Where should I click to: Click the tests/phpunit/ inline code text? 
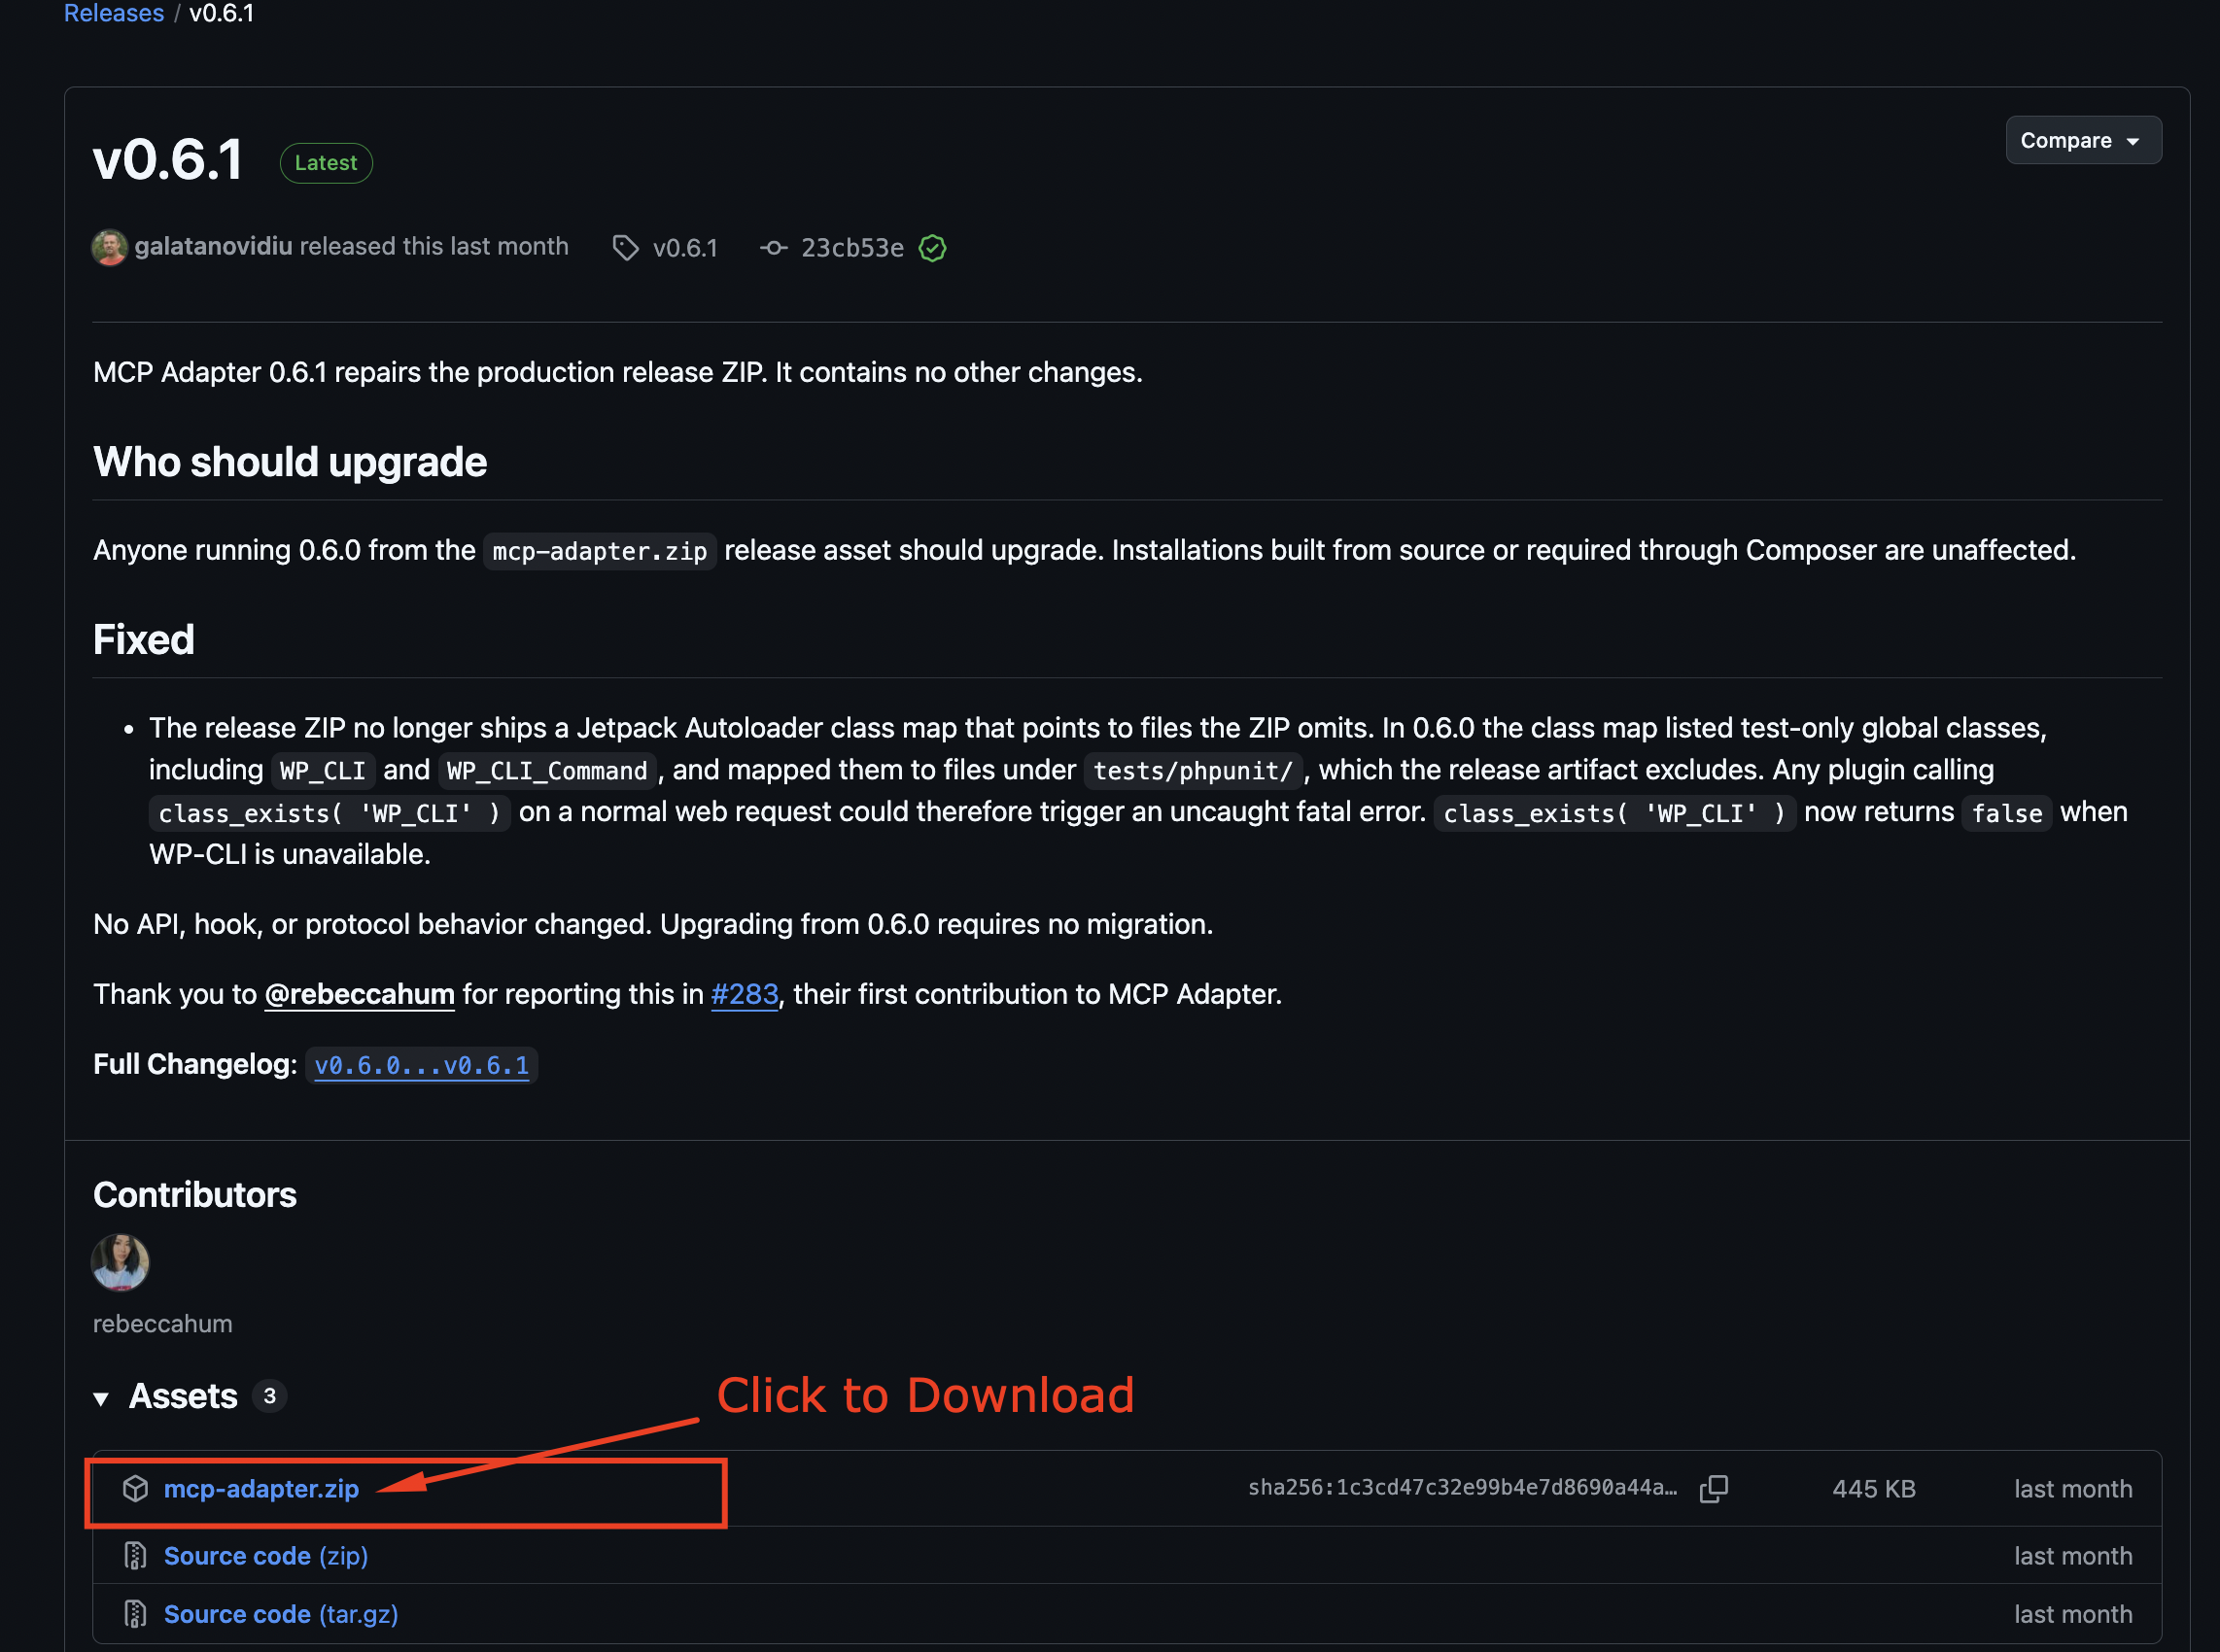(x=1193, y=771)
